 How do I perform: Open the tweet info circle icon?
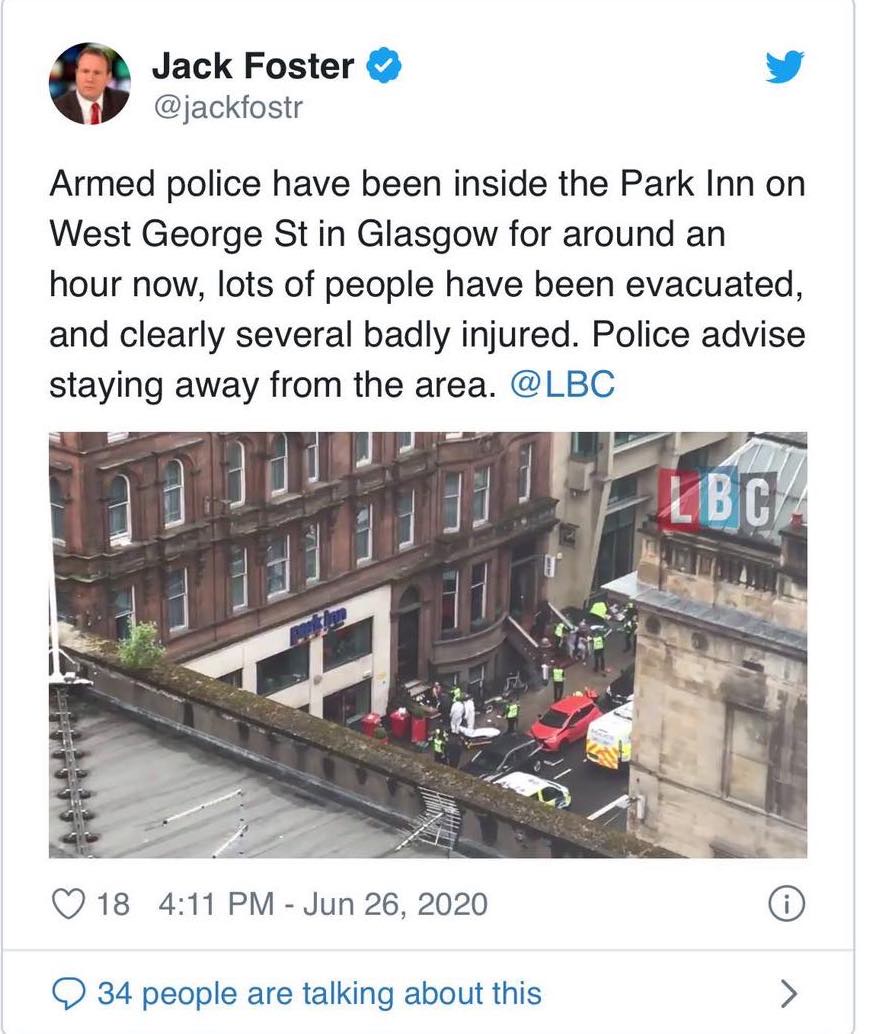tap(786, 904)
